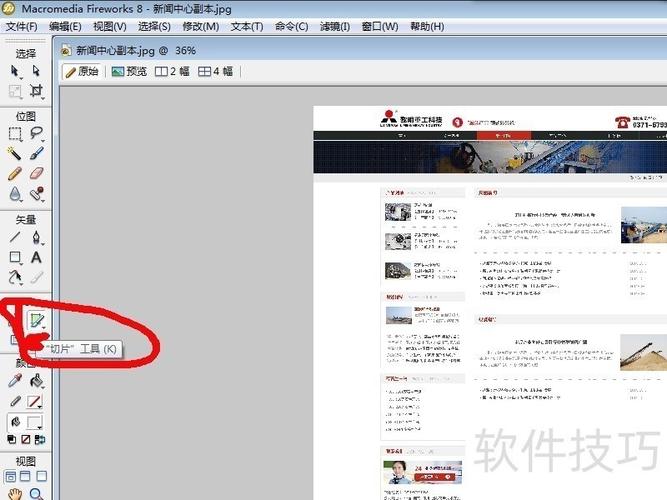The height and width of the screenshot is (500, 667).
Task: Open the 文件(F) menu
Action: (21, 26)
